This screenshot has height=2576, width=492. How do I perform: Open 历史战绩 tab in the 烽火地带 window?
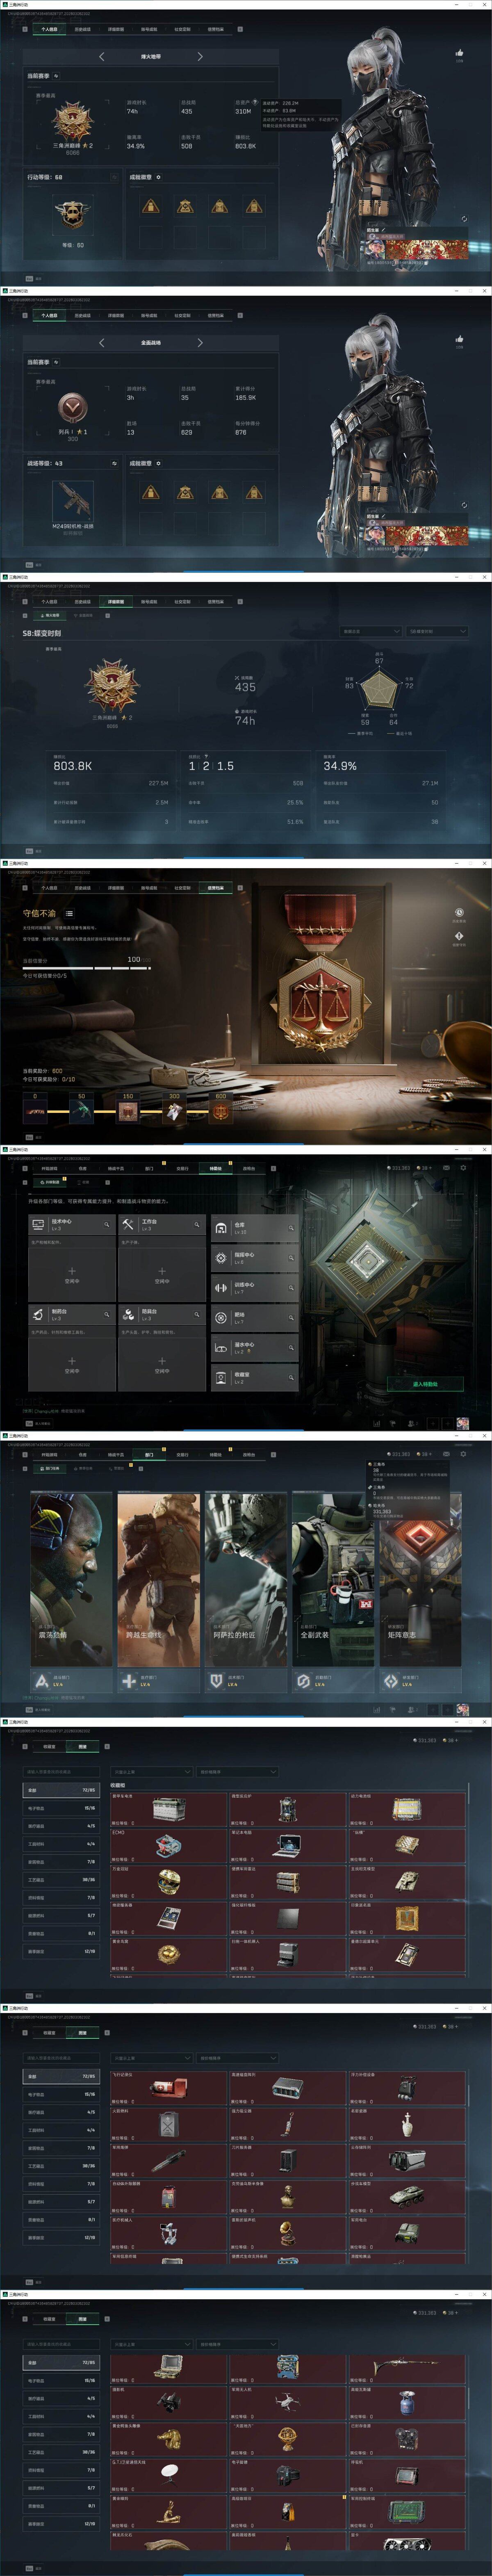pos(82,30)
